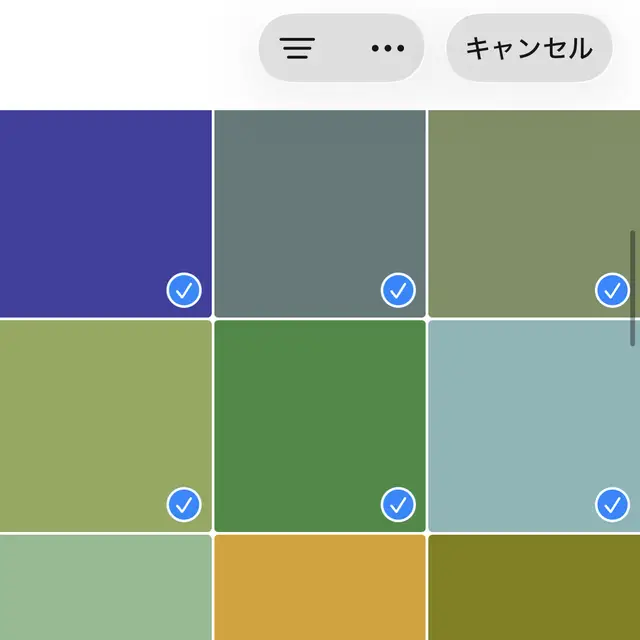Open the filter lines icon
640x640 pixels.
click(298, 48)
